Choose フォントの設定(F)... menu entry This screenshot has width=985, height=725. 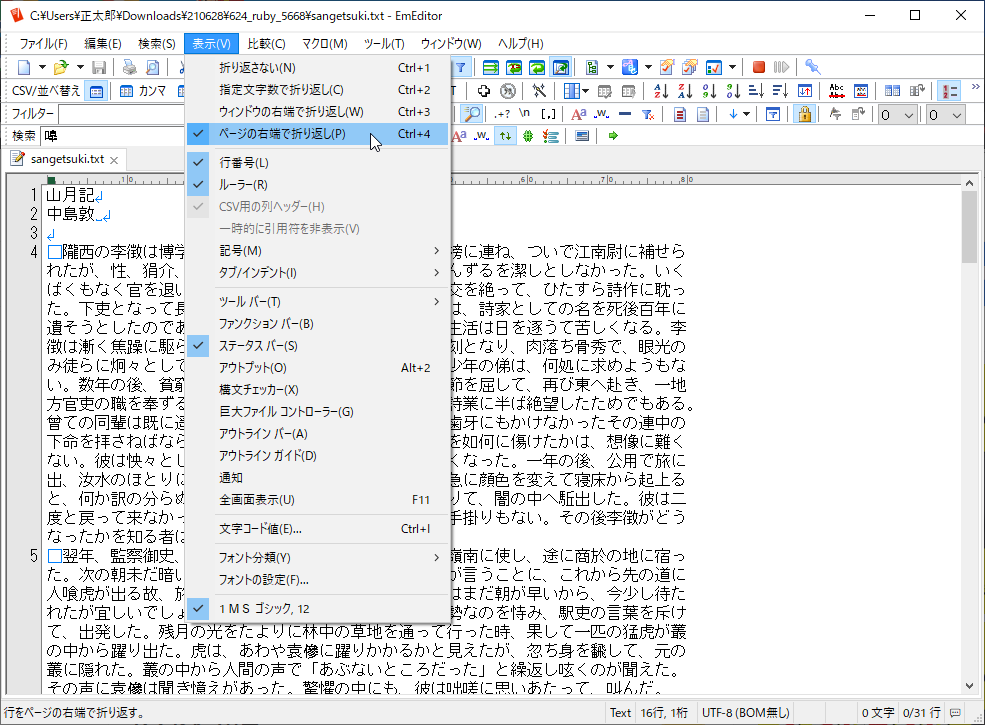pyautogui.click(x=317, y=580)
